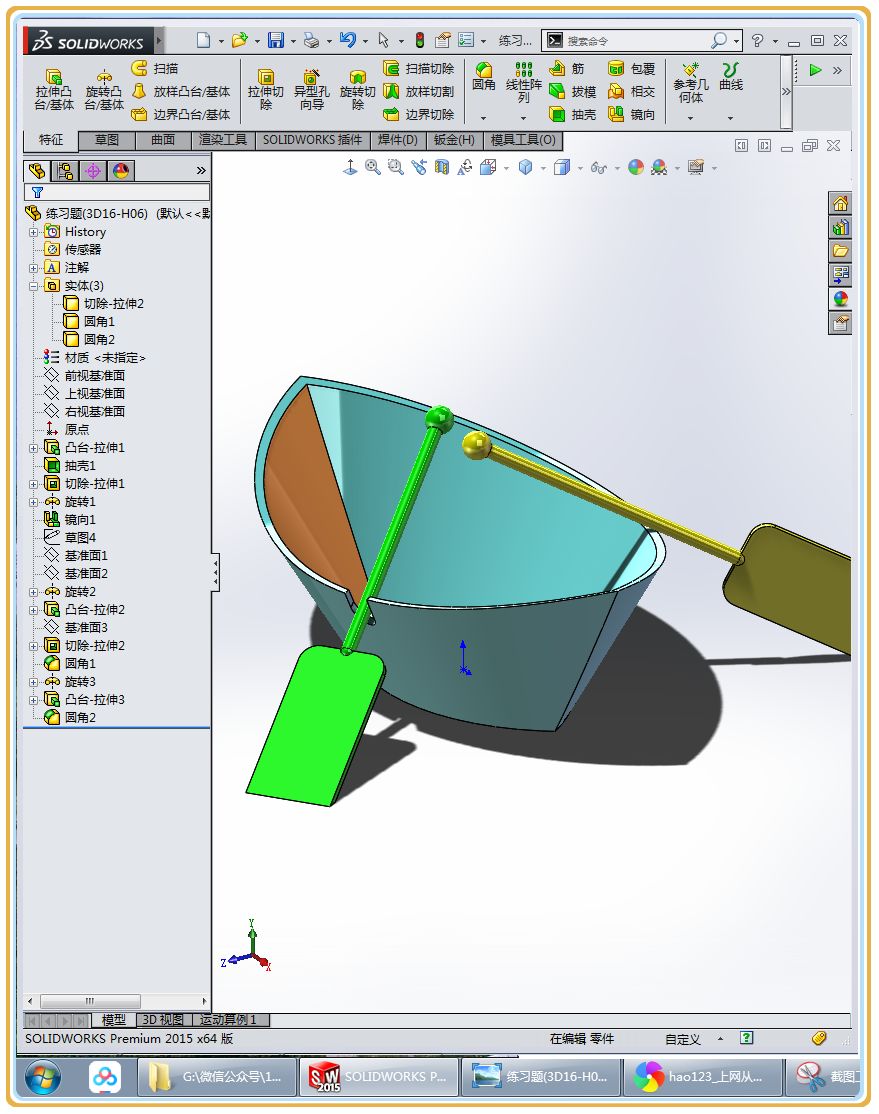Click the Lofted Boss/Base (放样凸台/基体) tool
This screenshot has width=879, height=1114.
[x=181, y=92]
